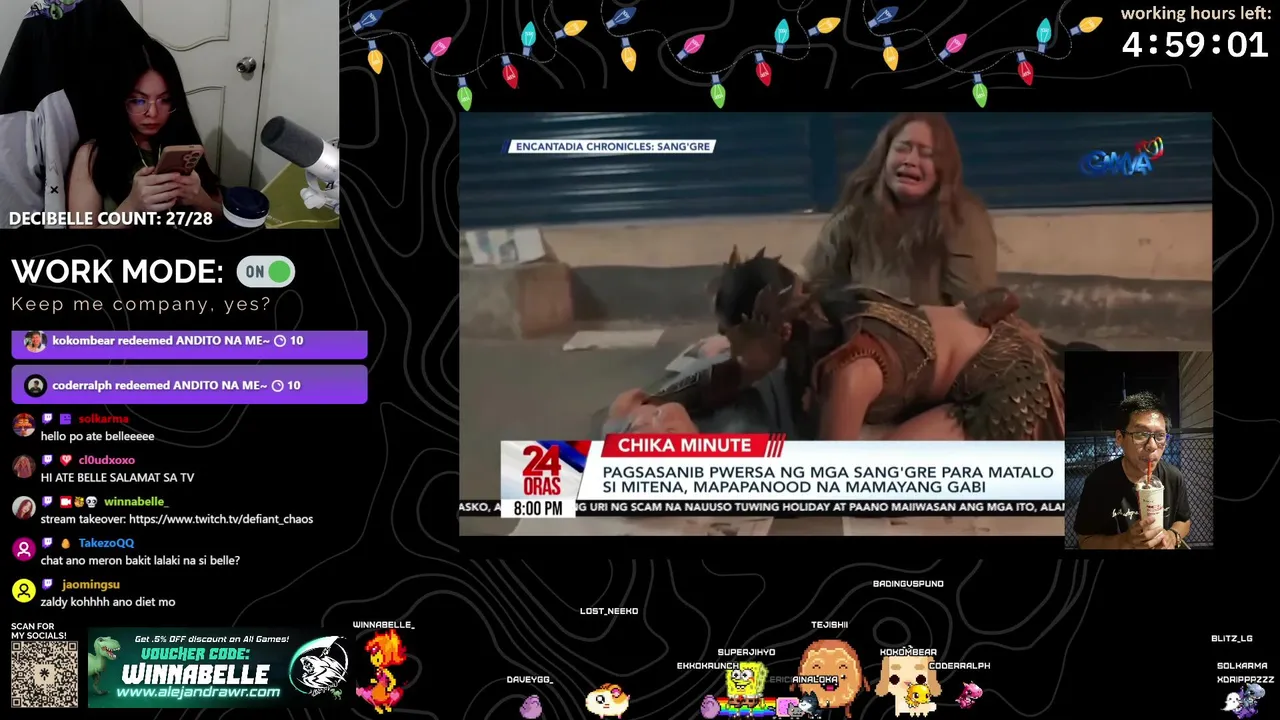Click the pink creature labeled CODERRALPH

(x=968, y=694)
